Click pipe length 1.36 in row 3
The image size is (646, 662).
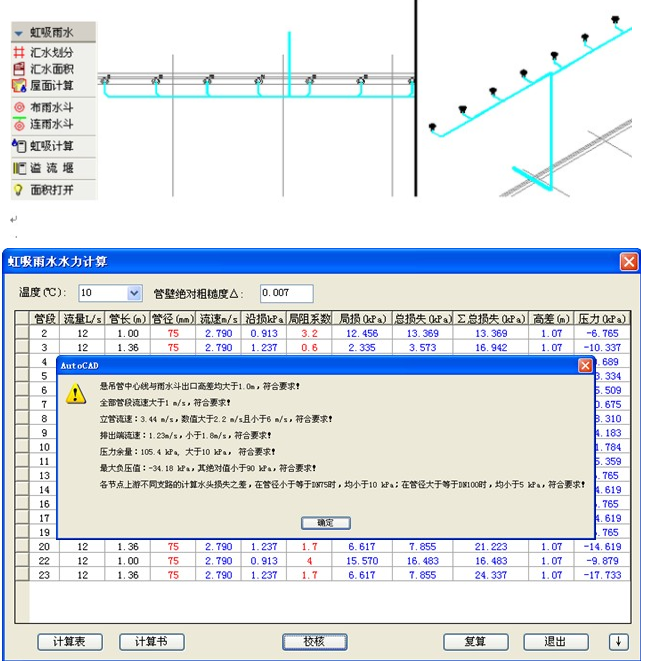click(x=128, y=347)
